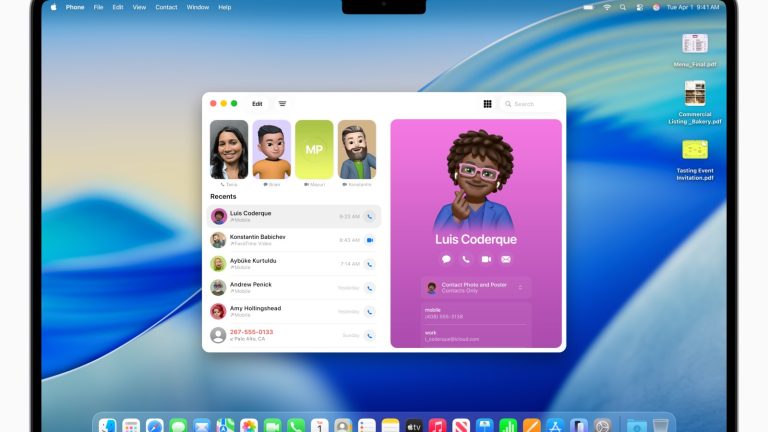Select Commercial Listing_Bakery.pdf on the desktop
The width and height of the screenshot is (768, 432).
[695, 102]
